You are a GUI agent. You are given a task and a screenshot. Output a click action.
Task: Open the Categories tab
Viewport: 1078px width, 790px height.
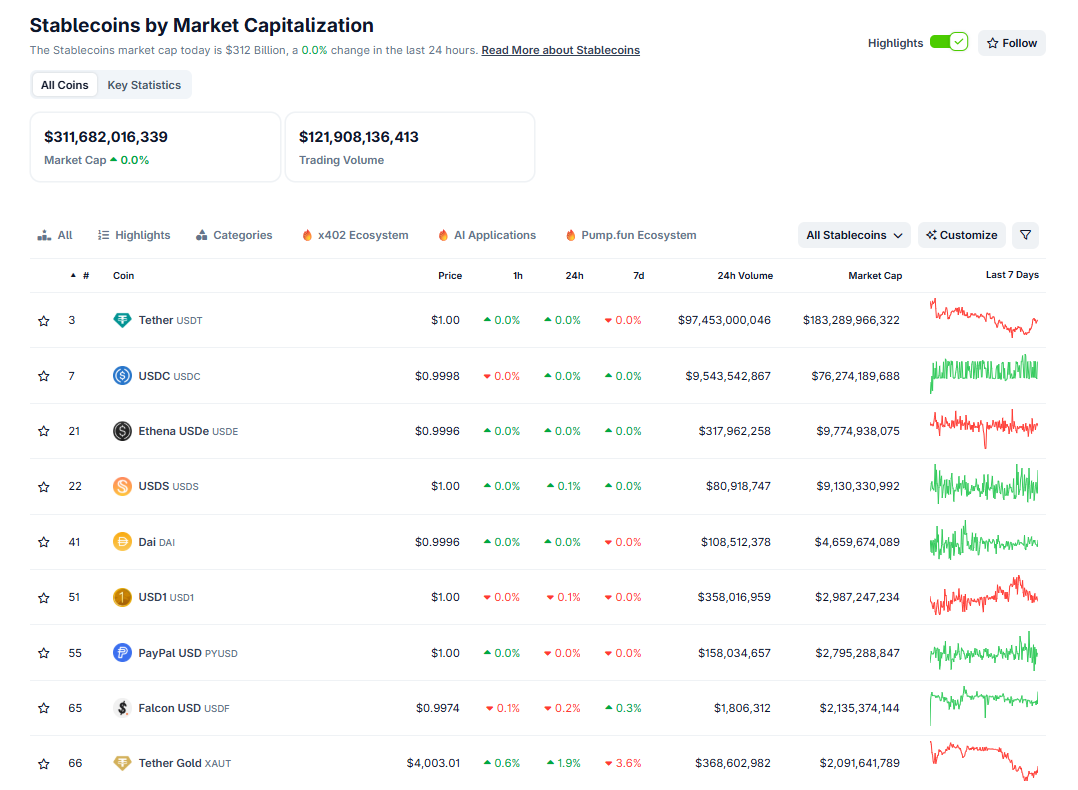pyautogui.click(x=234, y=235)
